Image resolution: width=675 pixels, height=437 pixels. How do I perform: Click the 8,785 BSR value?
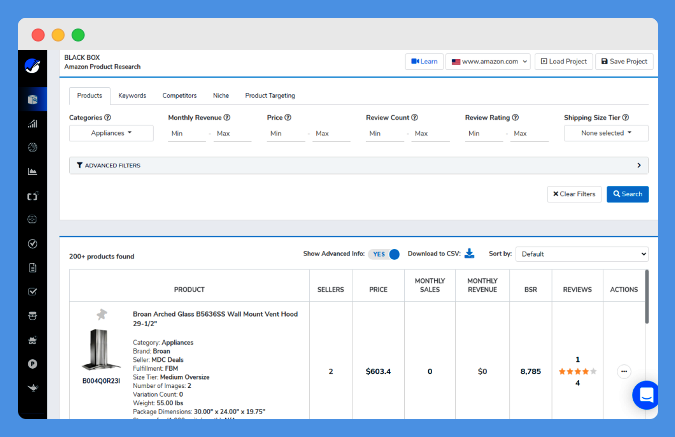coord(530,372)
